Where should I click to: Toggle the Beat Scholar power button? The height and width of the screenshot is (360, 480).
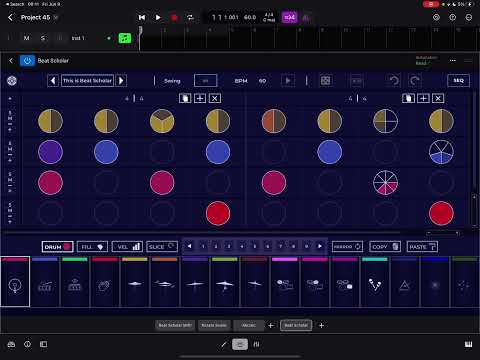coord(27,61)
